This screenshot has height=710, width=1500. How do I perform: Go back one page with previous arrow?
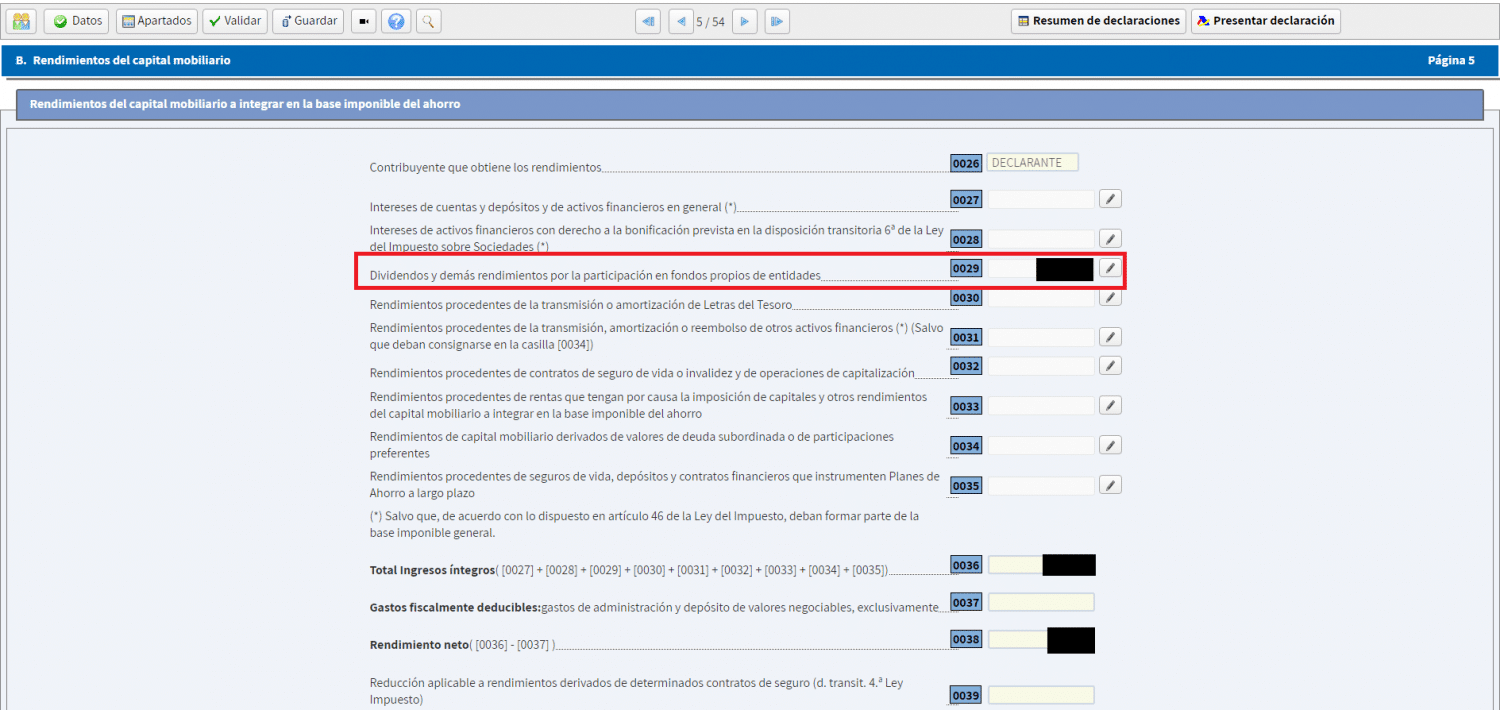[680, 20]
